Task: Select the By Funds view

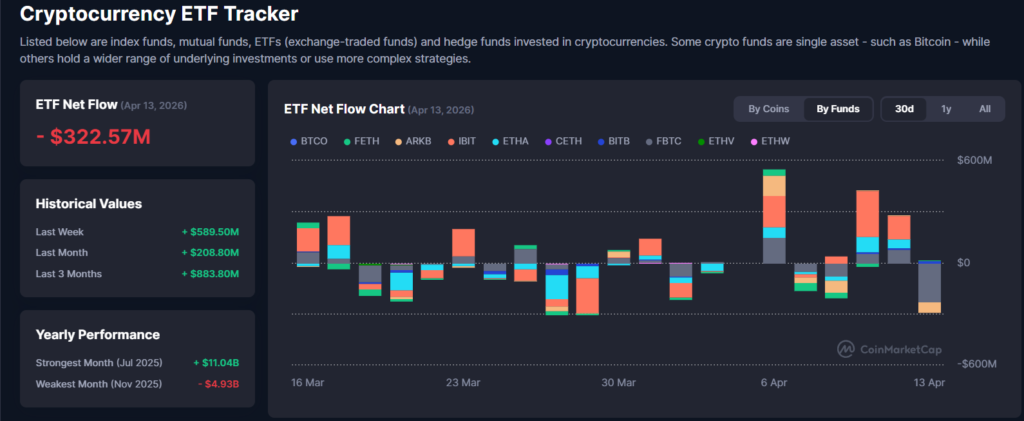Action: click(x=838, y=109)
